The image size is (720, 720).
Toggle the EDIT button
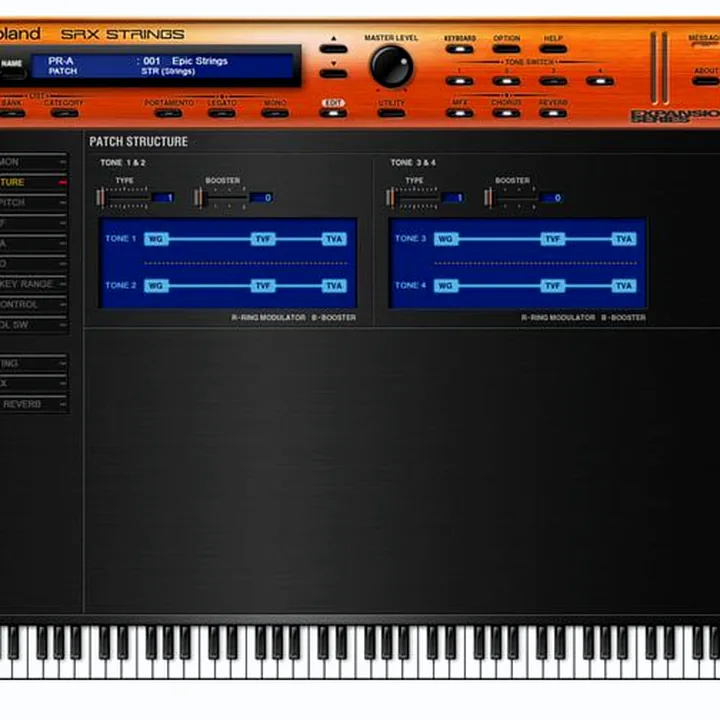(333, 113)
